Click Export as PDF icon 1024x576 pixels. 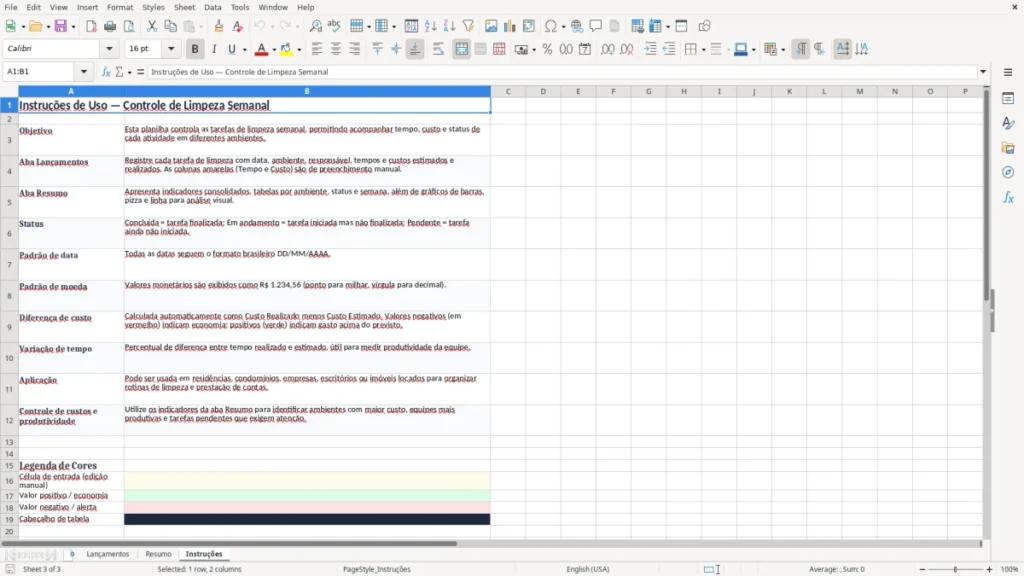click(91, 26)
